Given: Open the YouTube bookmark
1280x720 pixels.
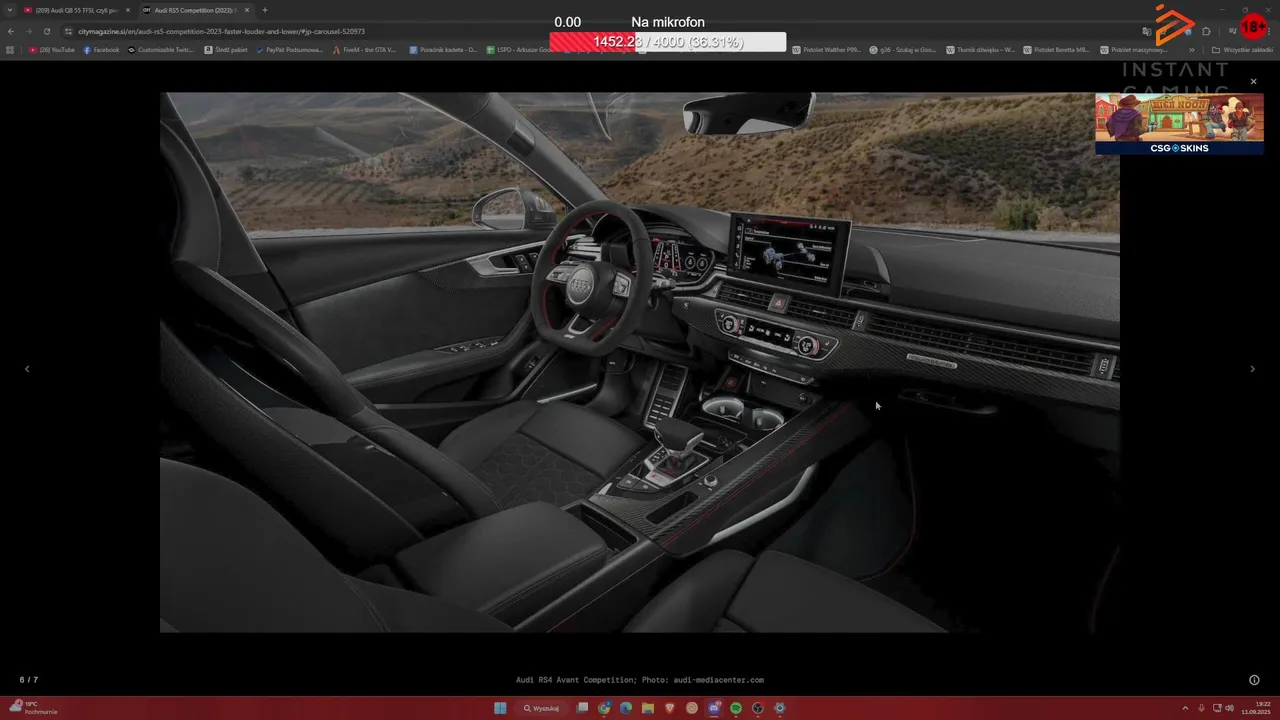Looking at the screenshot, I should (x=52, y=49).
